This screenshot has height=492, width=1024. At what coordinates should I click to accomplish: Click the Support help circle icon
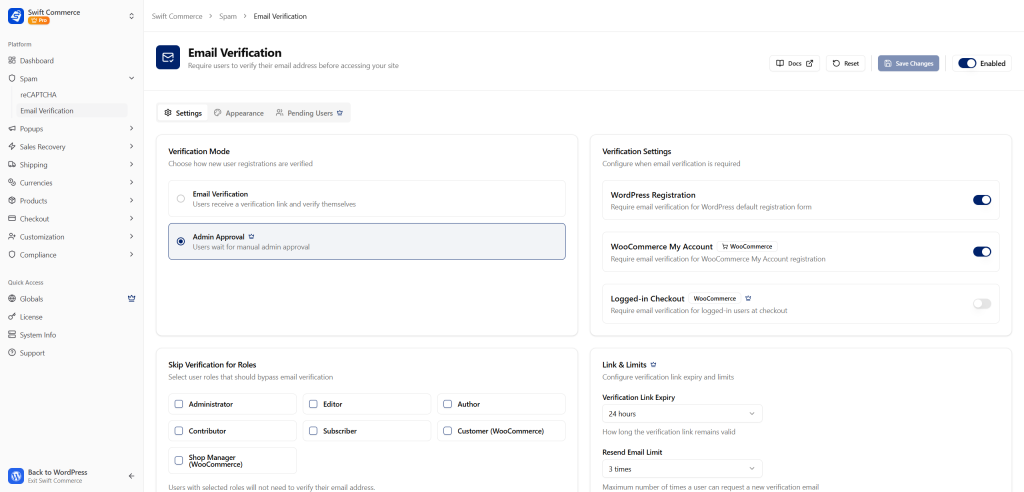point(12,353)
